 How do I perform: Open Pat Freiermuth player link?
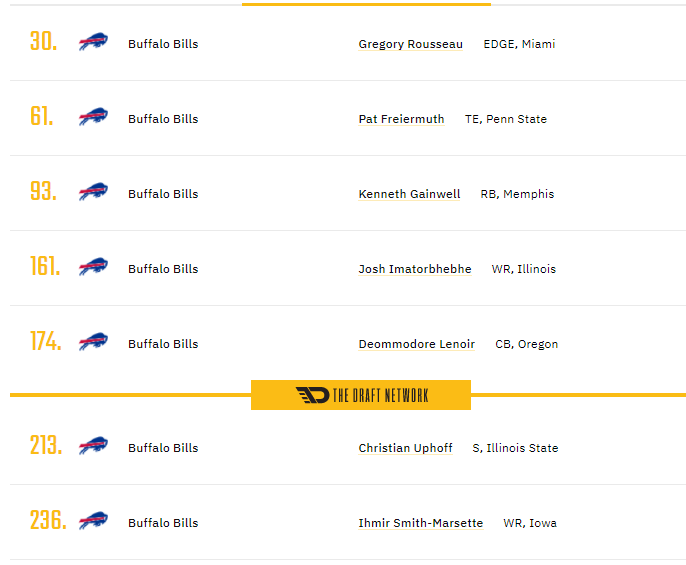(x=401, y=119)
